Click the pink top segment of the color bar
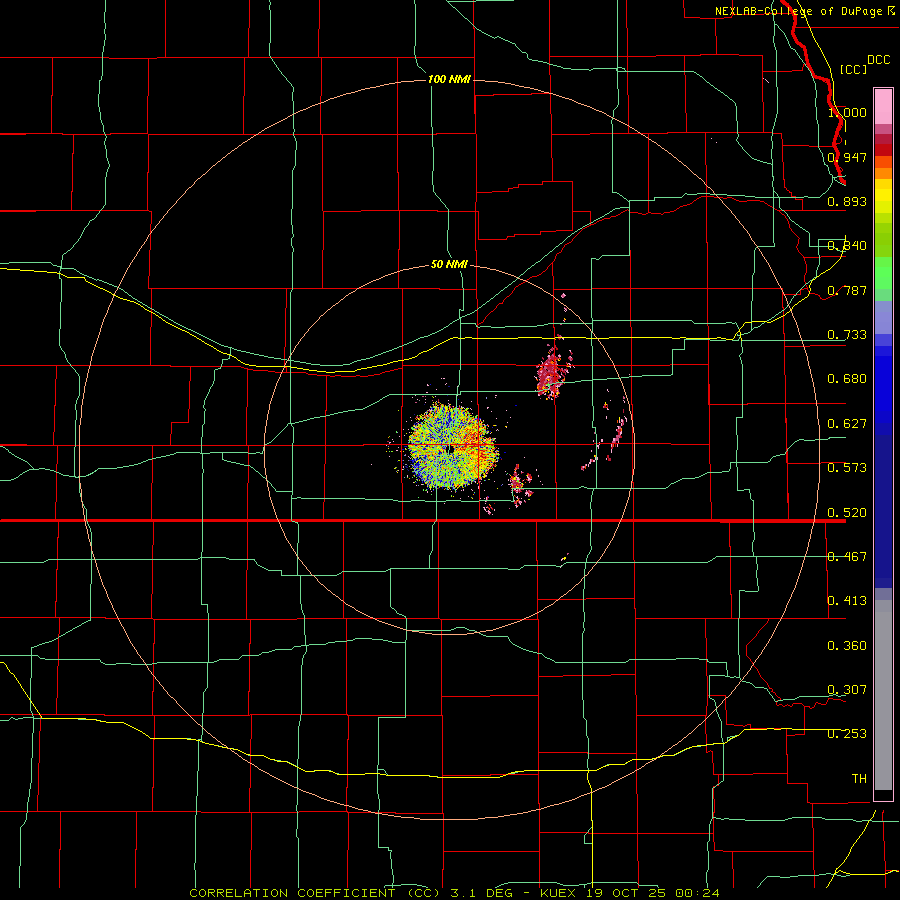The image size is (900, 900). click(883, 107)
